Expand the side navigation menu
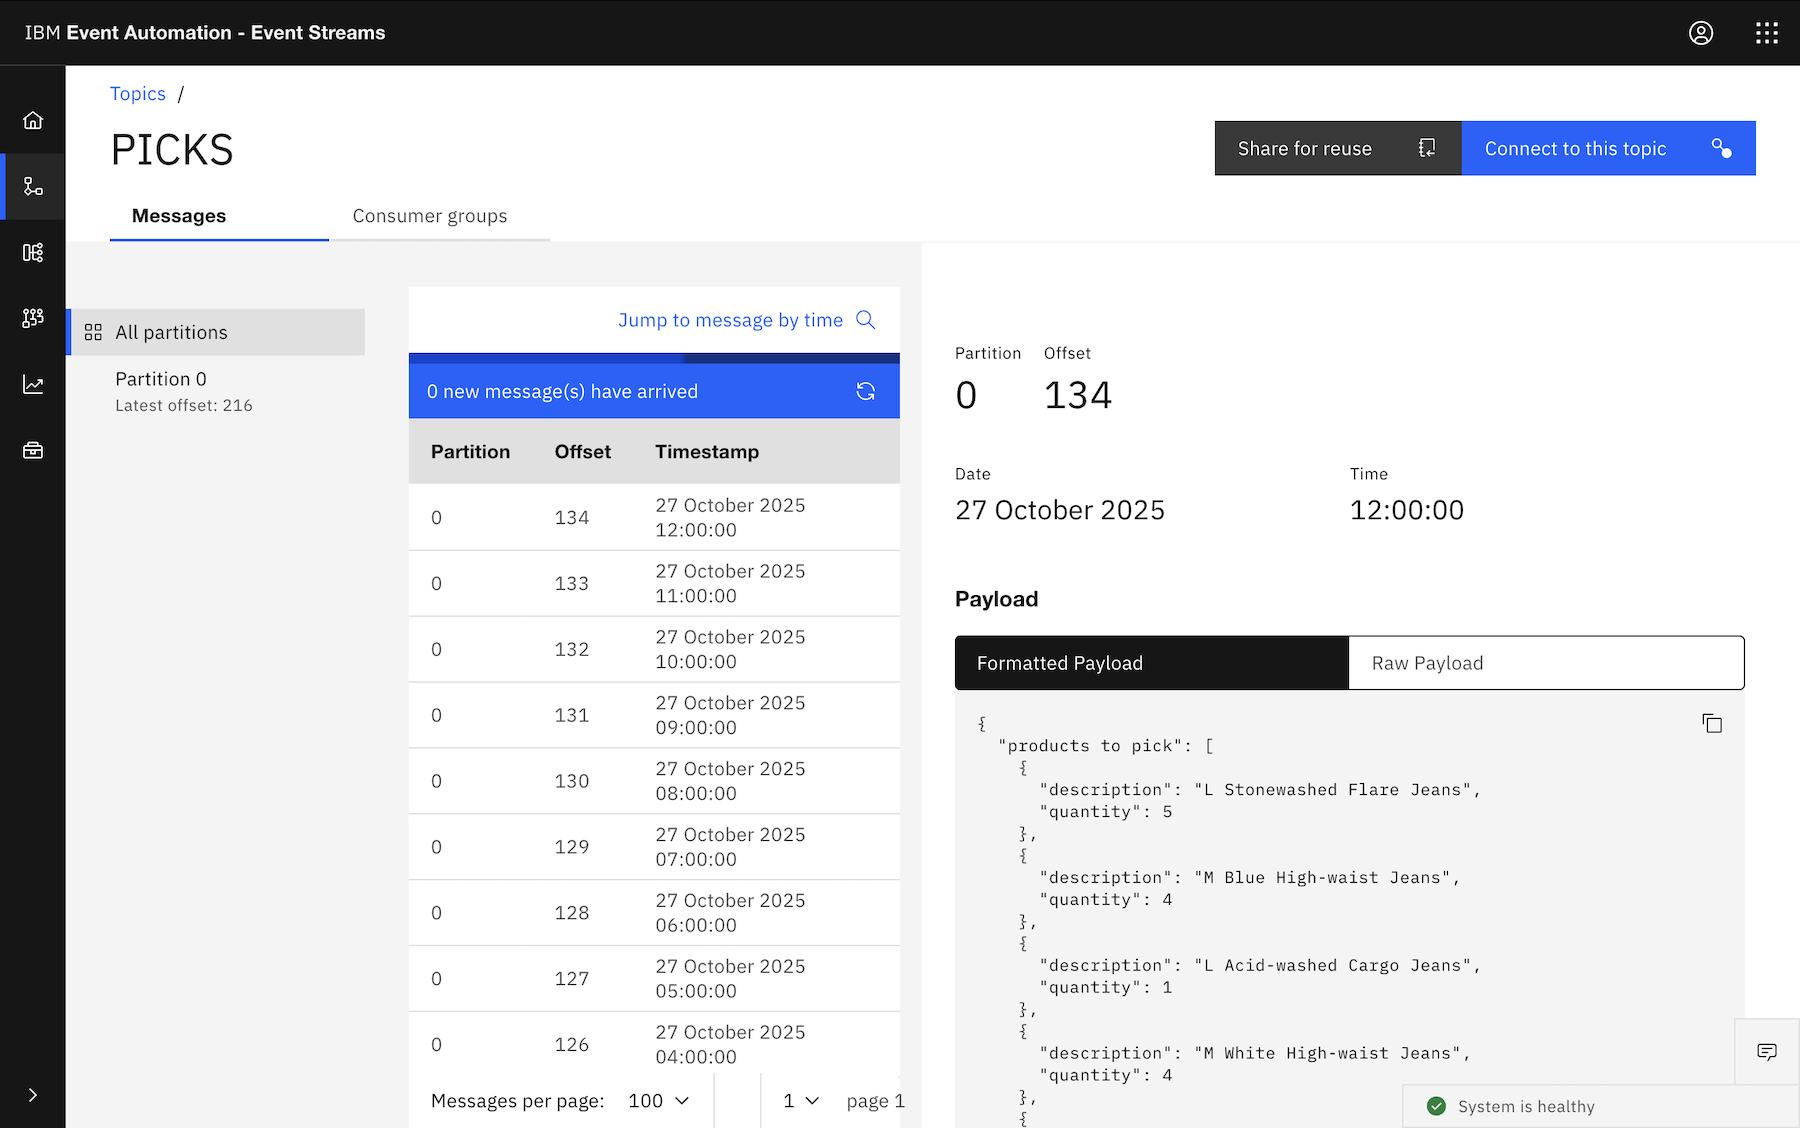This screenshot has height=1128, width=1800. click(33, 1095)
